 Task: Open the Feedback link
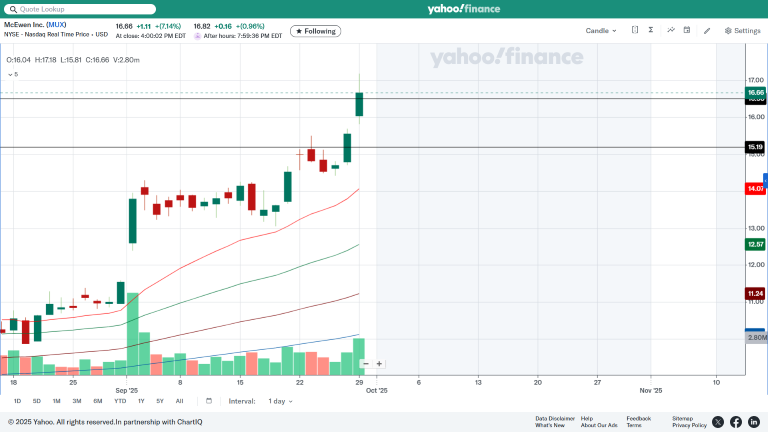click(639, 419)
